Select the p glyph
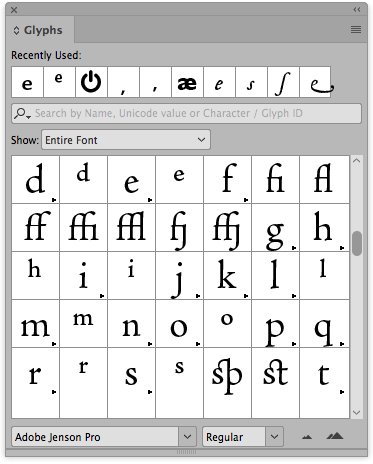This screenshot has width=373, height=464. coord(275,323)
